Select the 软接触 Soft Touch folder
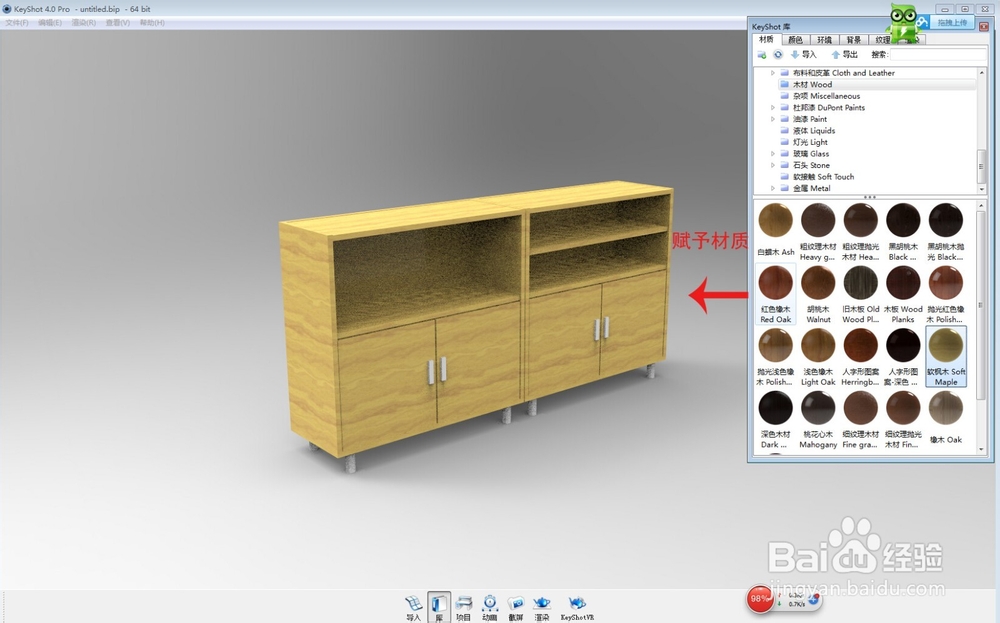1000x623 pixels. click(x=823, y=177)
